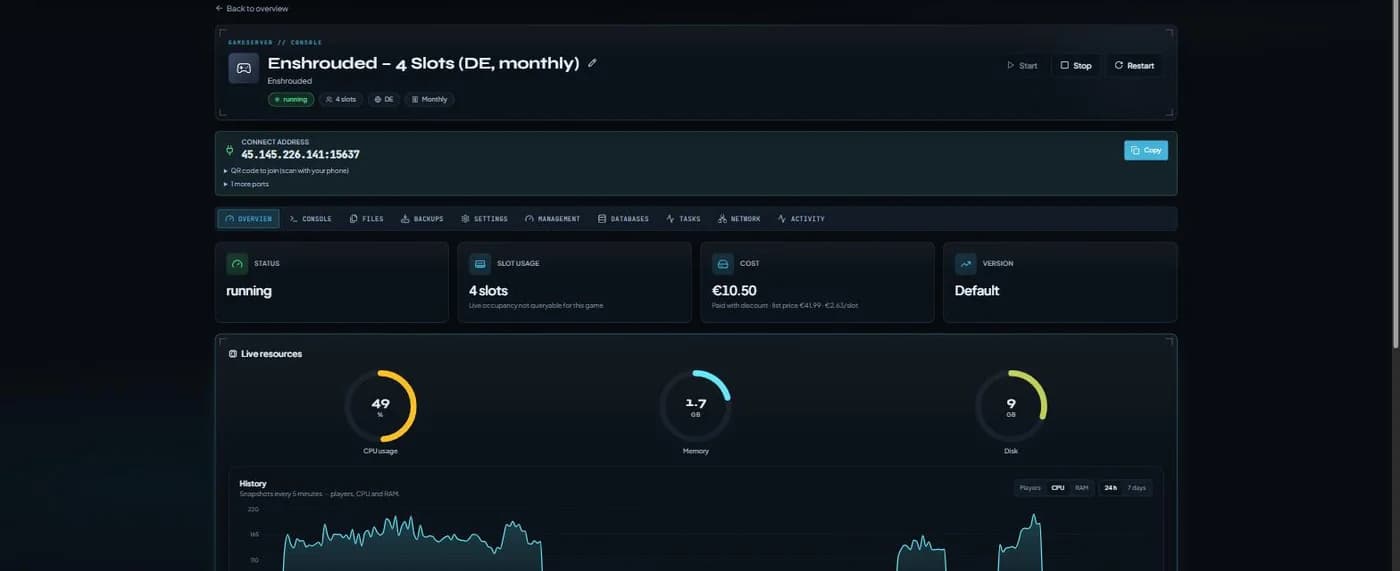
Task: Click the CPU history chart area
Action: [x=695, y=540]
